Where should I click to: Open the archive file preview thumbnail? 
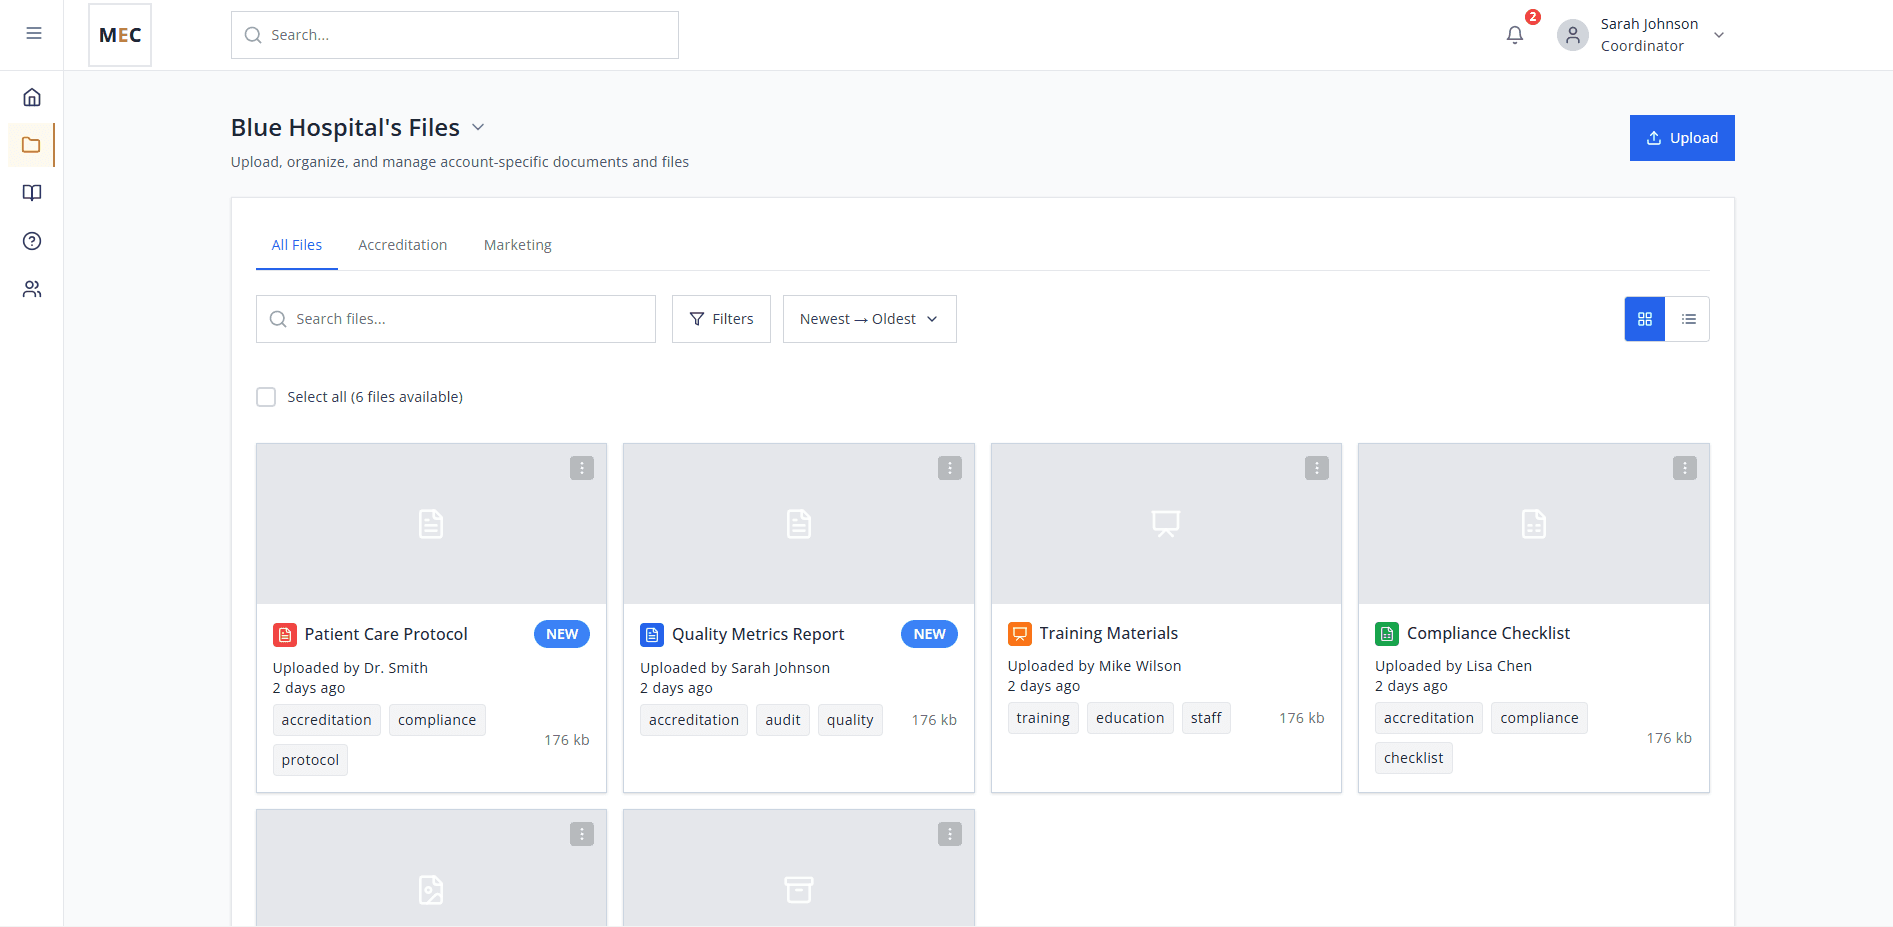799,868
